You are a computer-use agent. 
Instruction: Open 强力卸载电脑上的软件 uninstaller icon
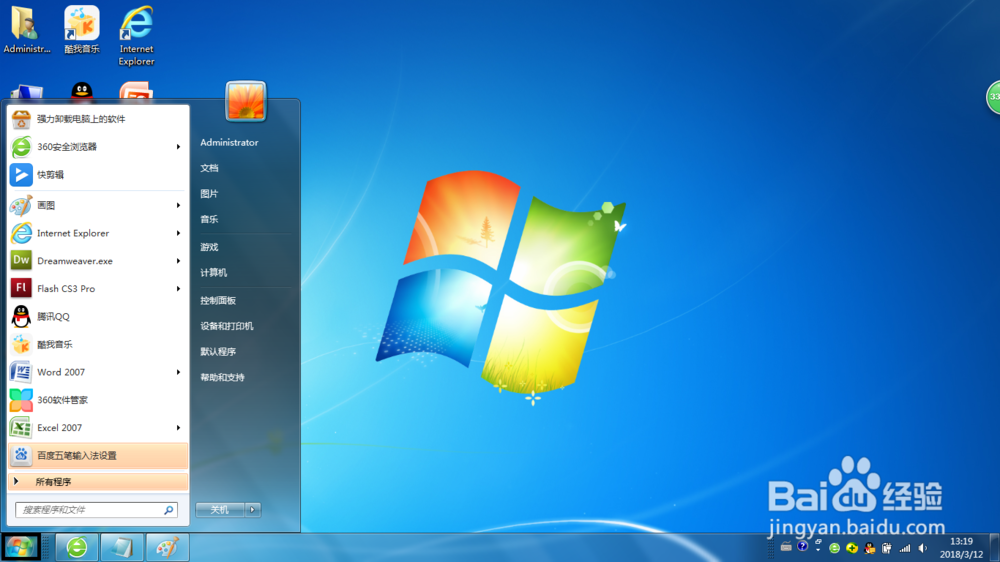[x=21, y=119]
